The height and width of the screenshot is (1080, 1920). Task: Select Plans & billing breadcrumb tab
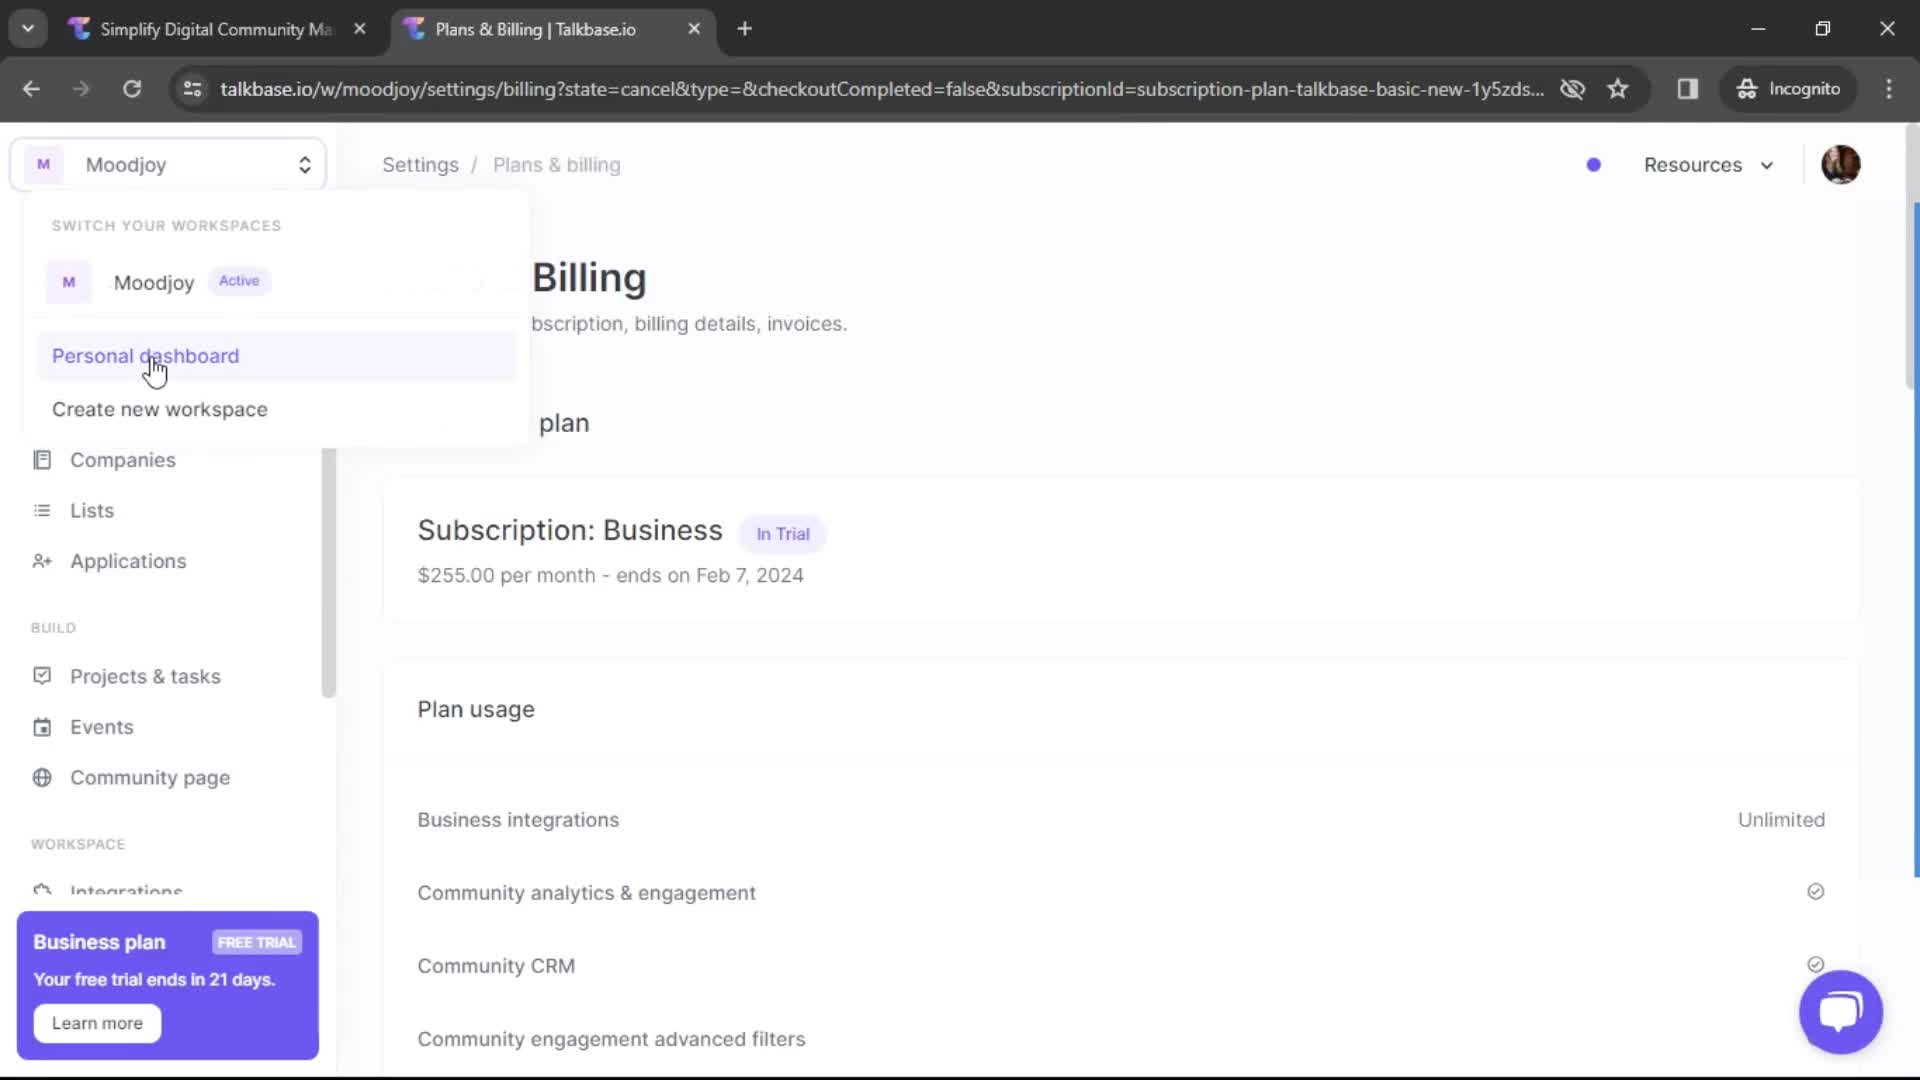tap(556, 165)
